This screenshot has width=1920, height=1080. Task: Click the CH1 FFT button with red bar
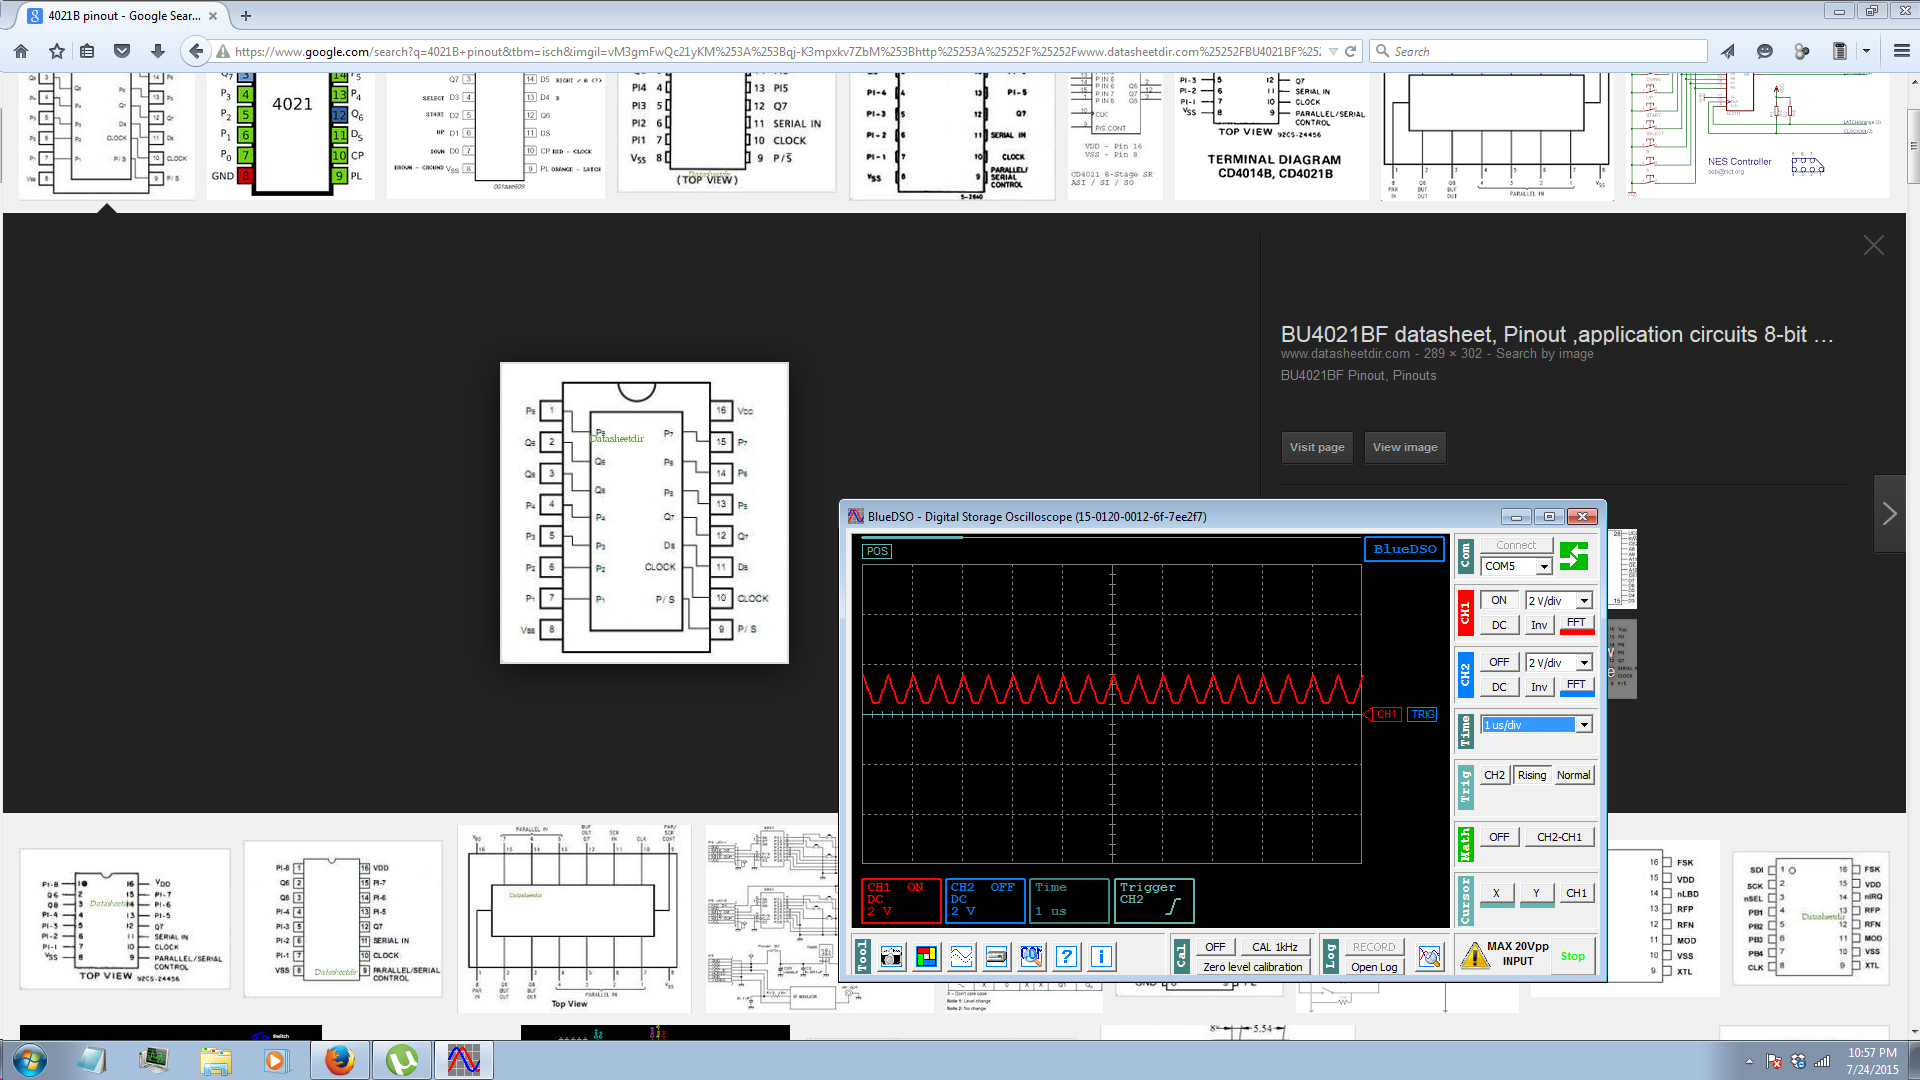coord(1576,625)
